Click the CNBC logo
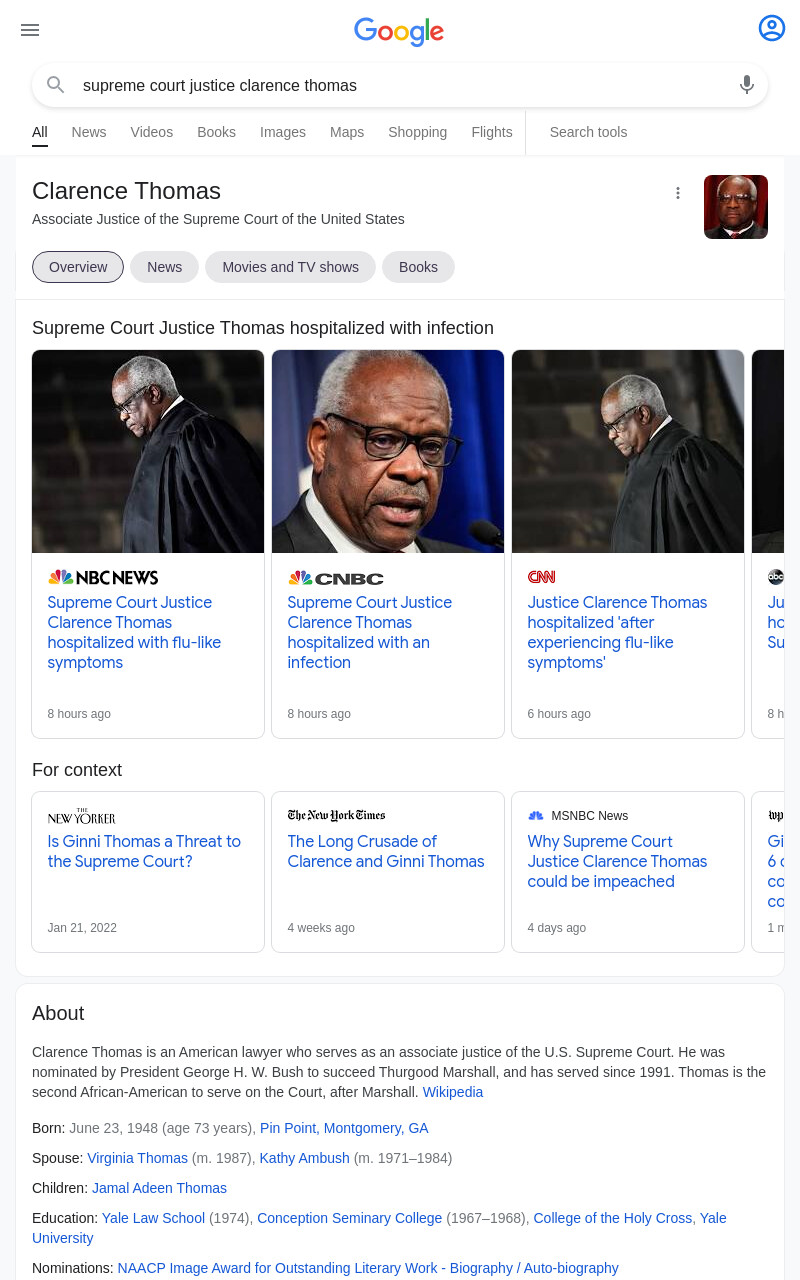800x1280 pixels. pyautogui.click(x=336, y=577)
